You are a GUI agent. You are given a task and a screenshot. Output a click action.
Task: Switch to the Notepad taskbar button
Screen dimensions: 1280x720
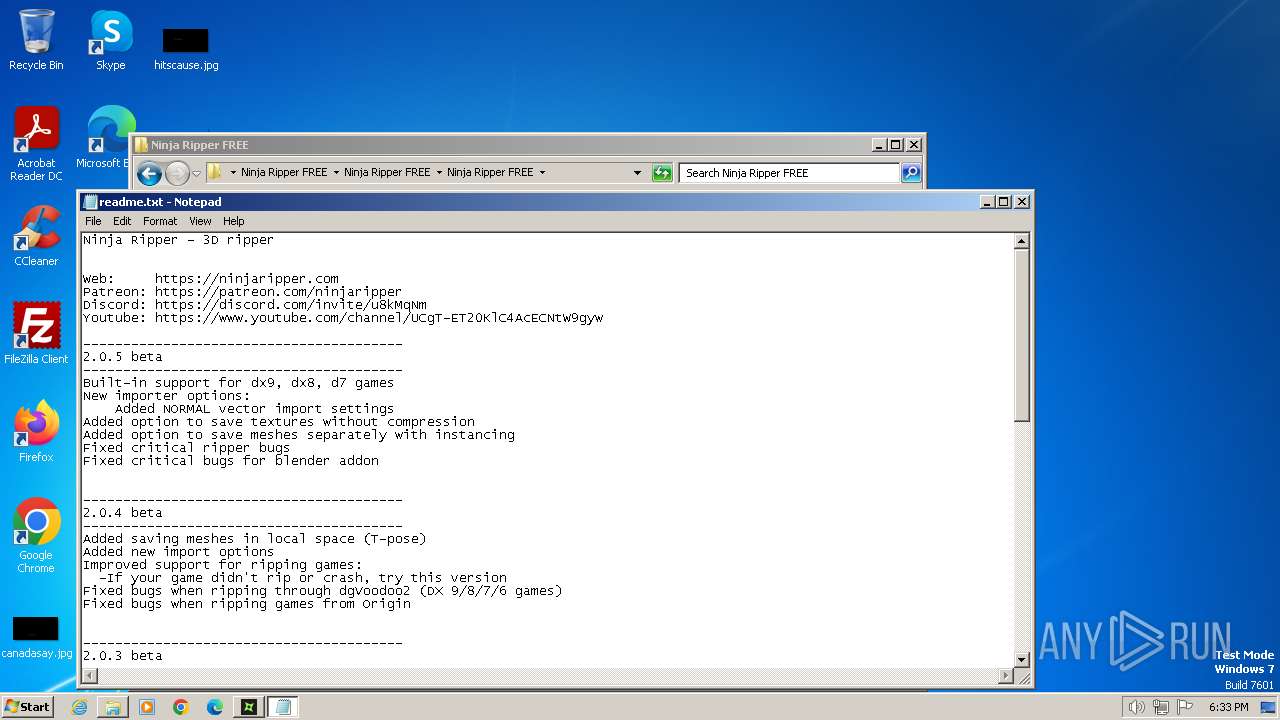[x=283, y=707]
